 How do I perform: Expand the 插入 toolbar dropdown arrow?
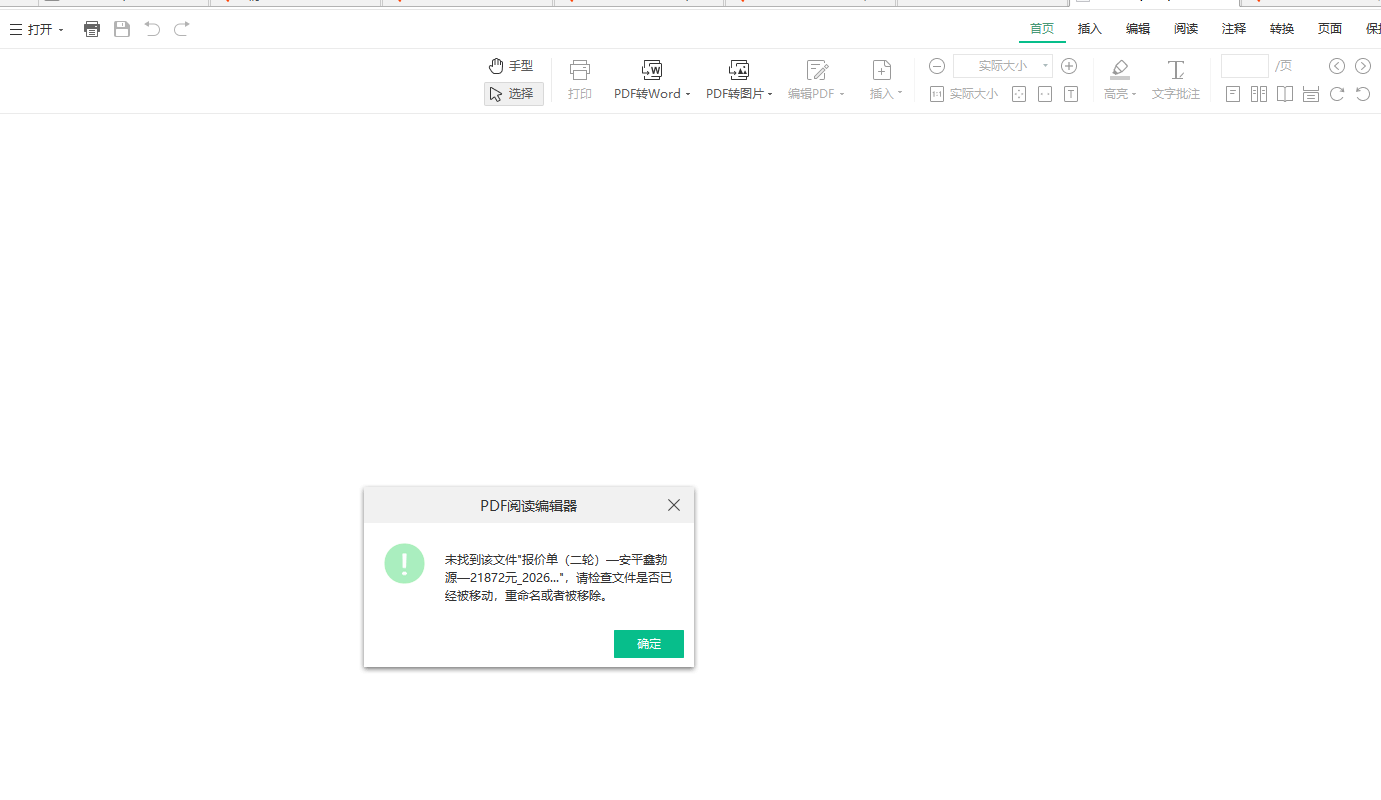[x=900, y=94]
